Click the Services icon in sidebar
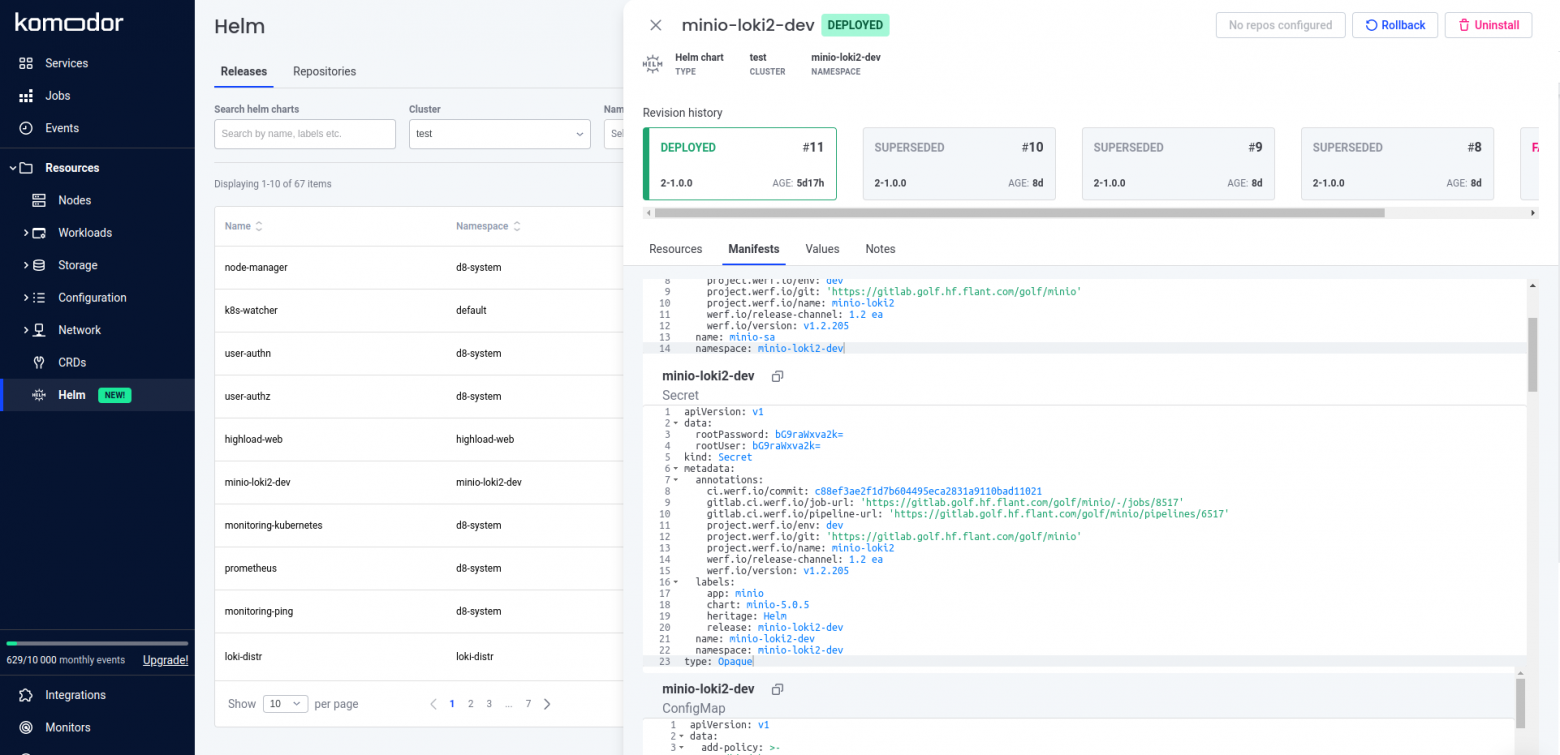 pos(26,63)
